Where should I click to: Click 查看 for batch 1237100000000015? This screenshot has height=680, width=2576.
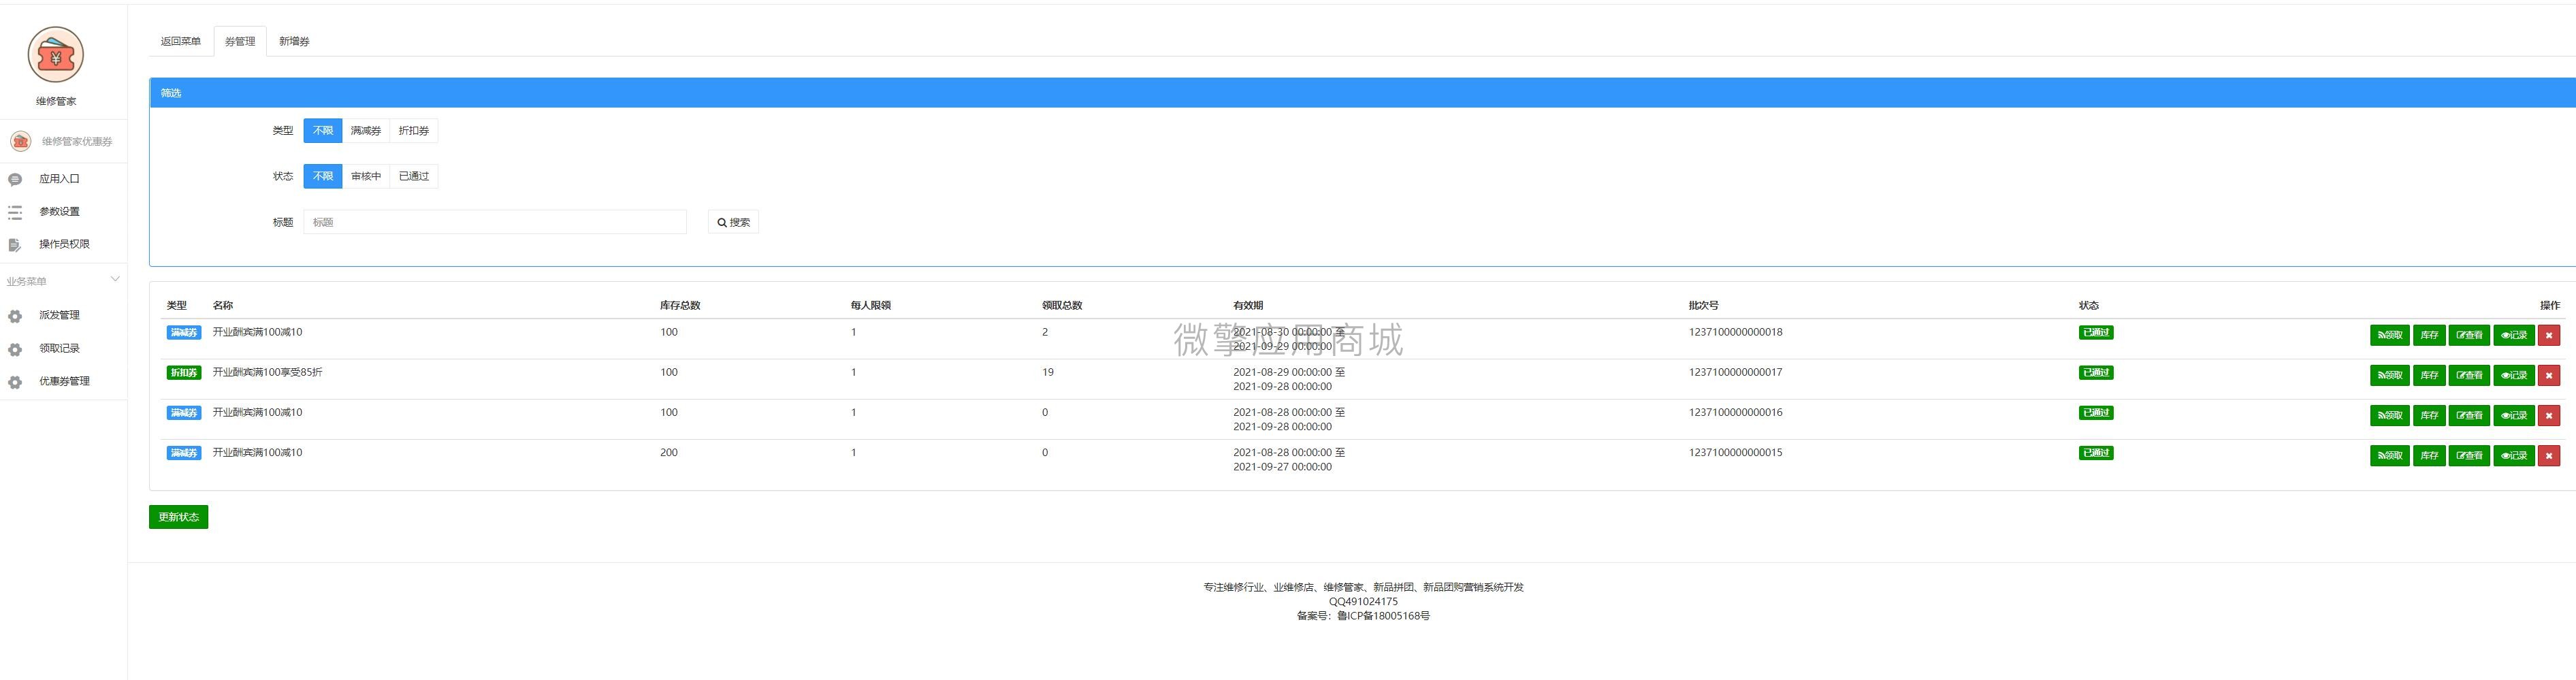coord(2469,455)
